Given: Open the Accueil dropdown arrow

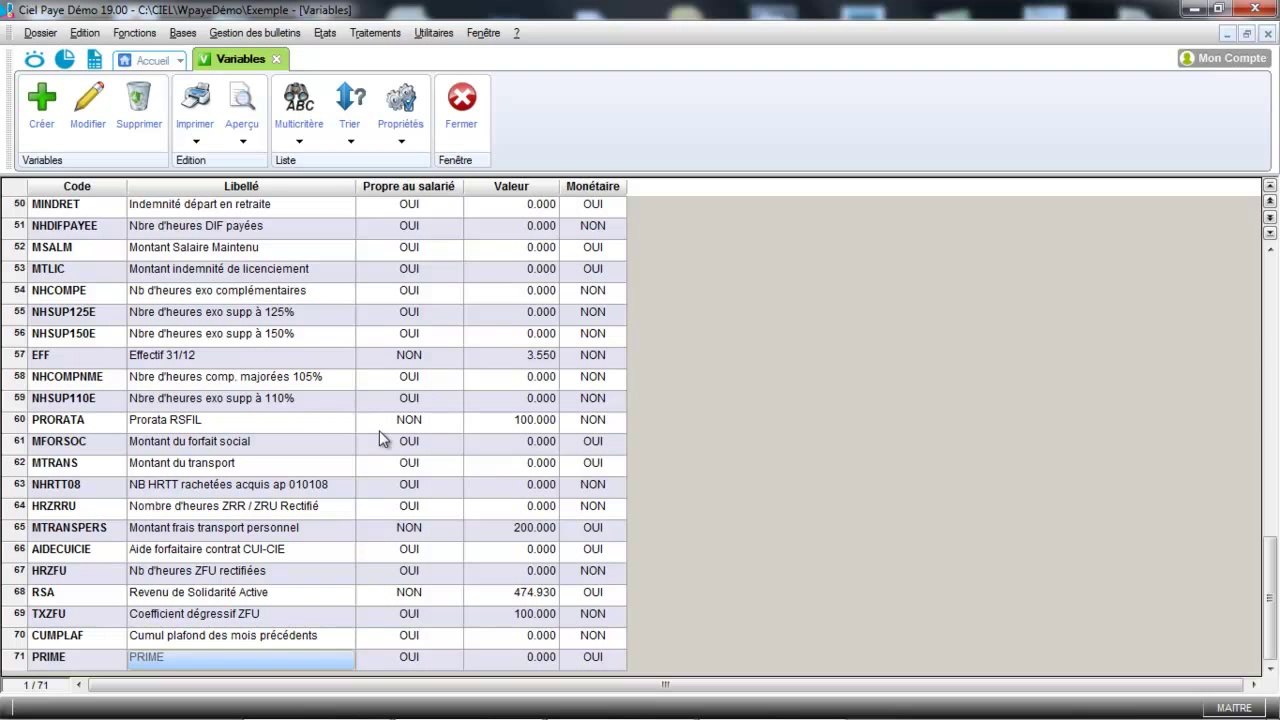Looking at the screenshot, I should pos(180,61).
